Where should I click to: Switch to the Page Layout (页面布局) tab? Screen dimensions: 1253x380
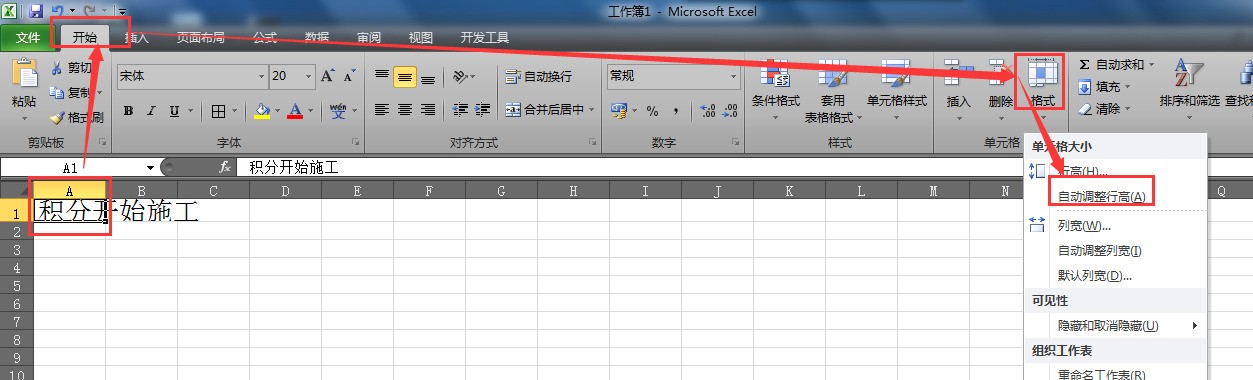tap(200, 38)
